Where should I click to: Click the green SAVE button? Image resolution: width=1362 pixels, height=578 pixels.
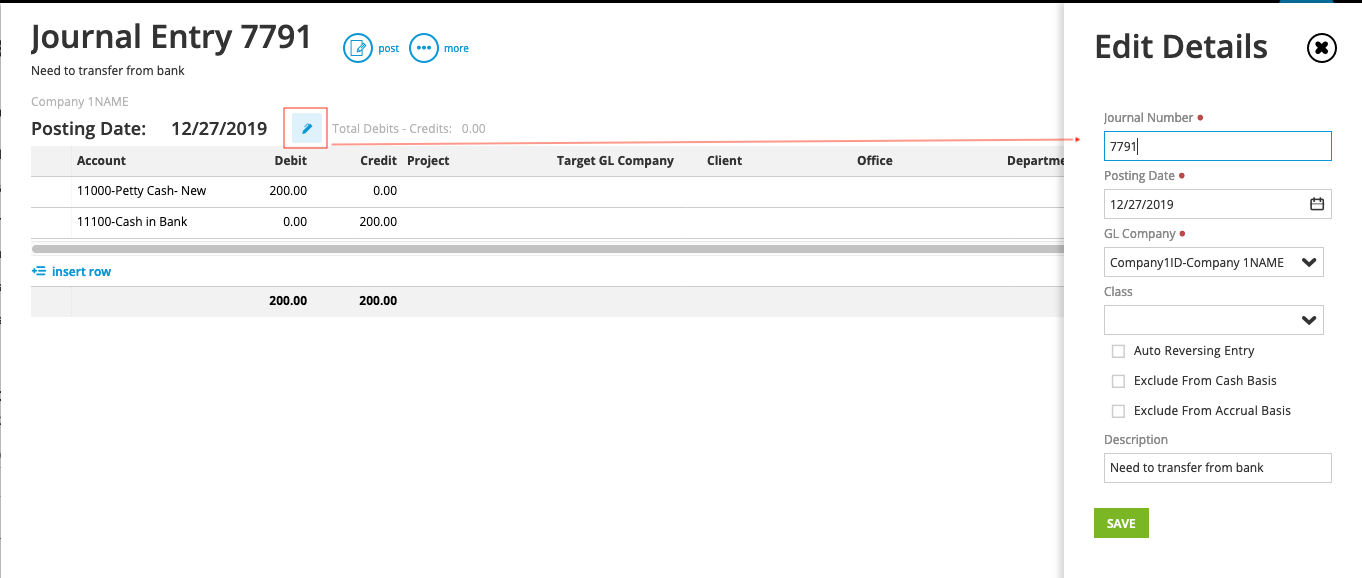coord(1121,523)
